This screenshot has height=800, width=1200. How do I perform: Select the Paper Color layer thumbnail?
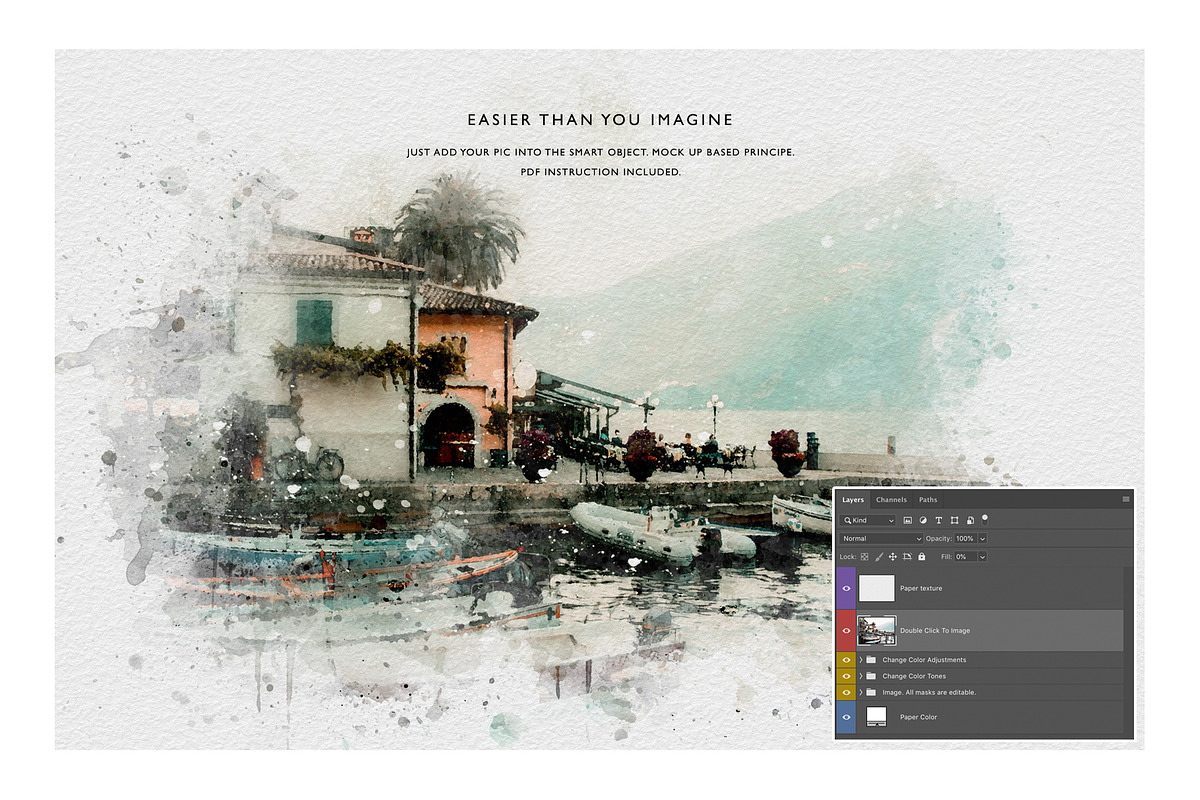coord(876,717)
